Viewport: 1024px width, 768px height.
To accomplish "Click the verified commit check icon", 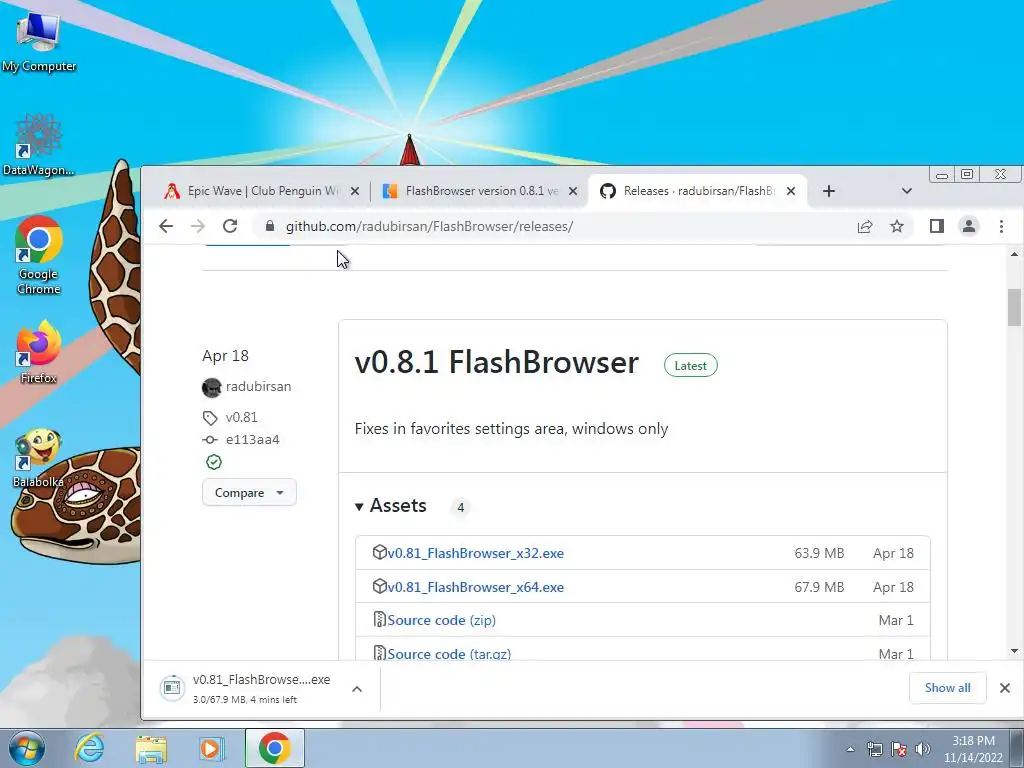I will (x=214, y=462).
